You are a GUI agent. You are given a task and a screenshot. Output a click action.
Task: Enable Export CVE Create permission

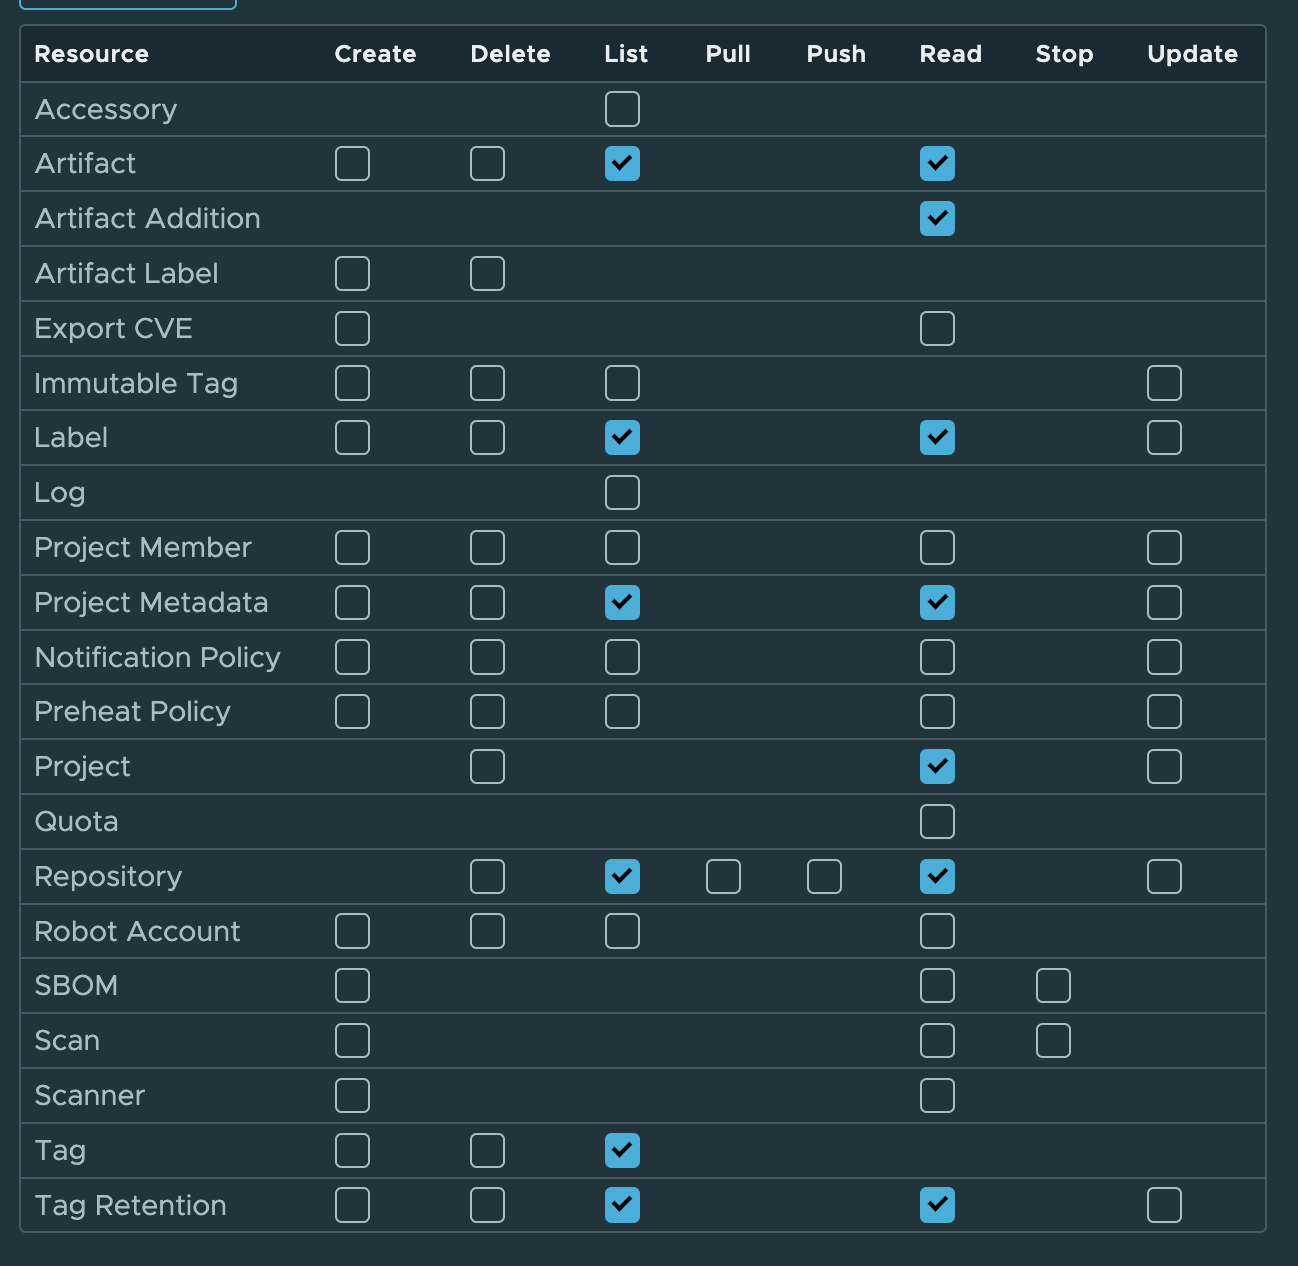tap(352, 329)
